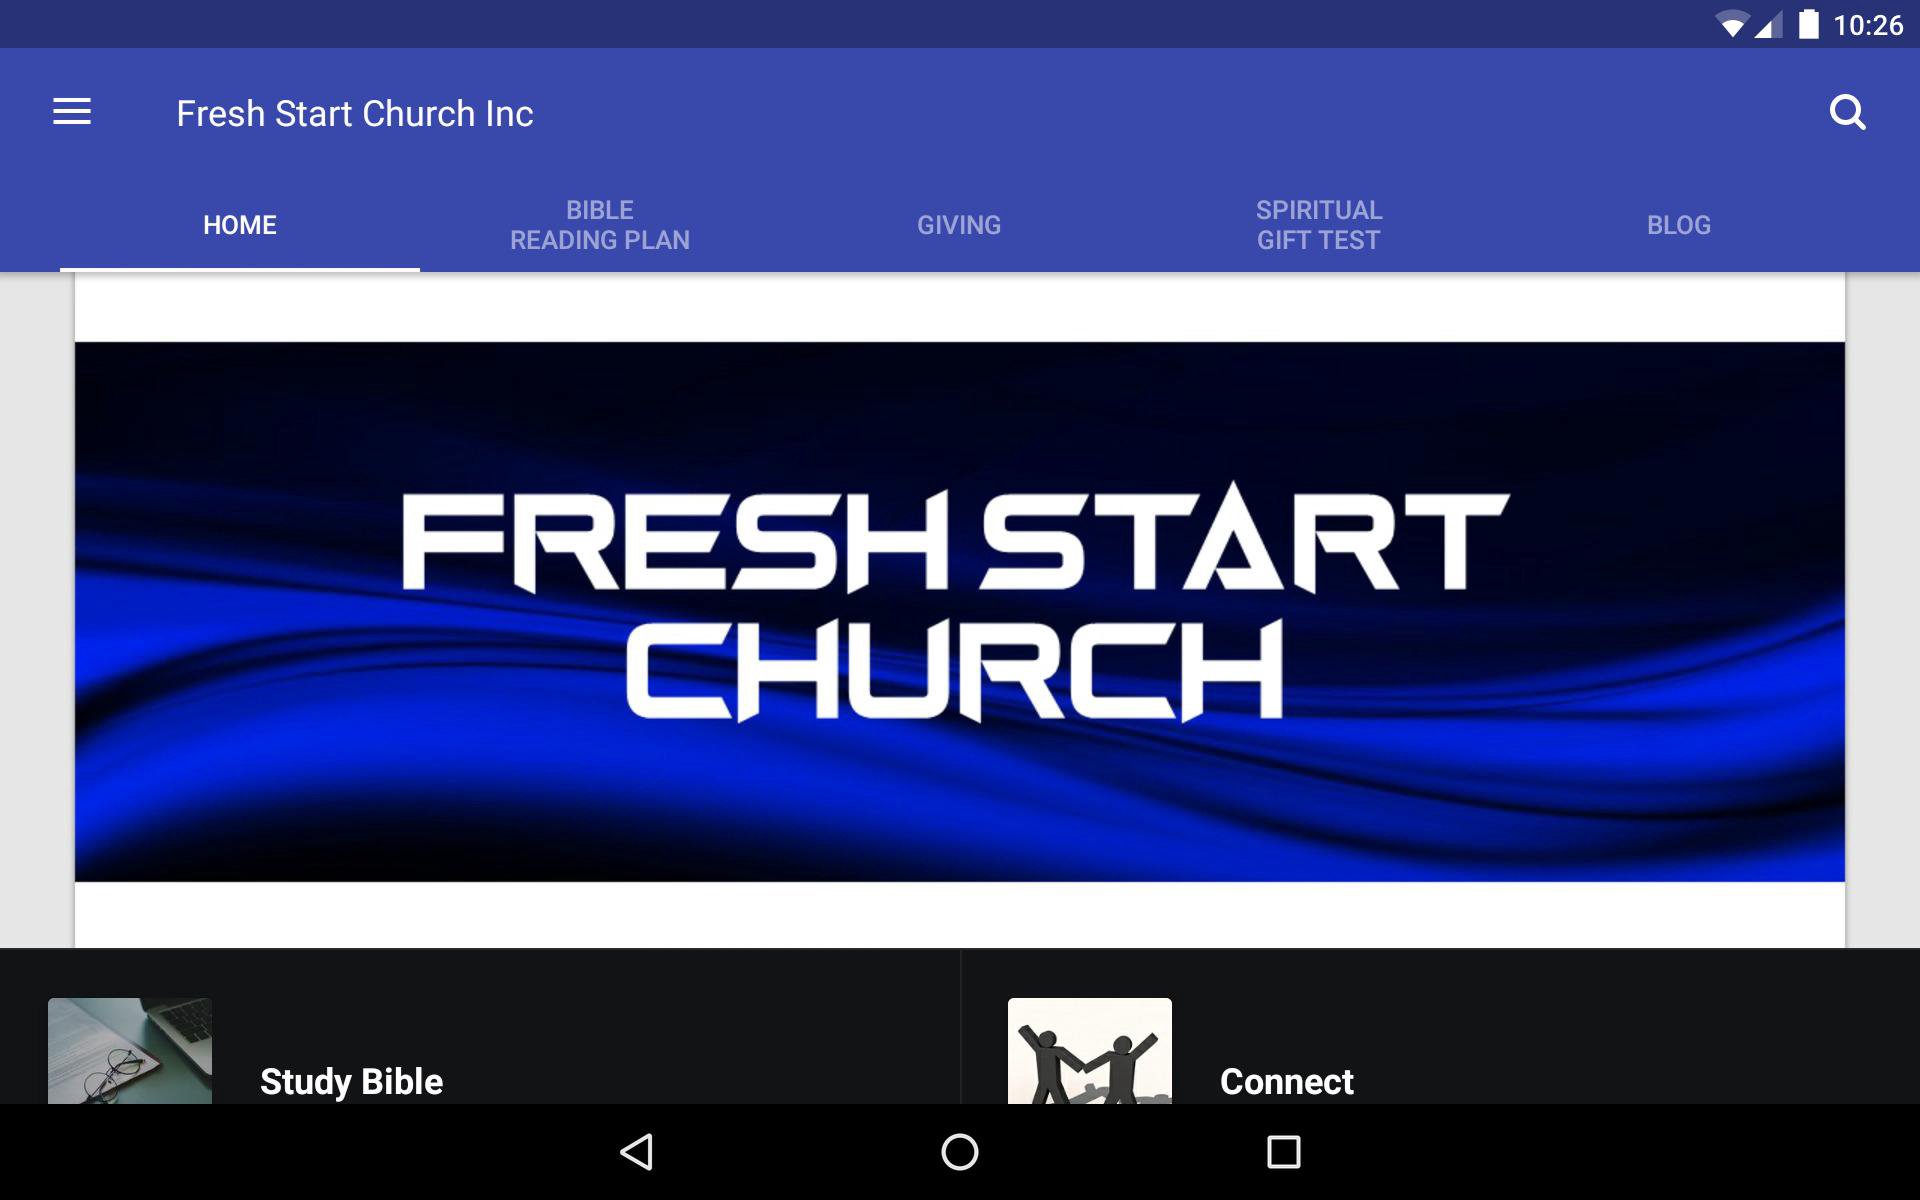Open the recent apps square button
Viewport: 1920px width, 1200px height.
click(x=1283, y=1152)
